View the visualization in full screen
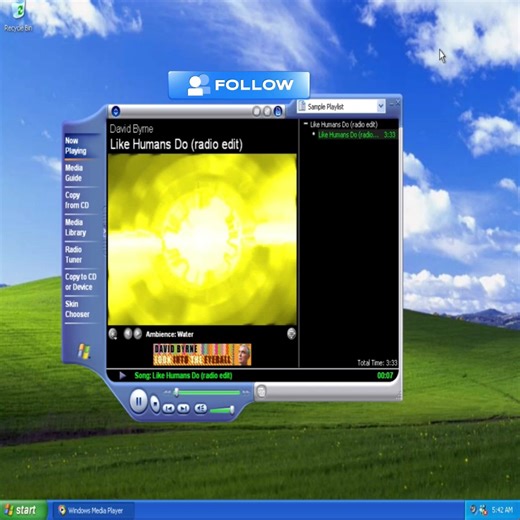The image size is (520, 520). 291,333
